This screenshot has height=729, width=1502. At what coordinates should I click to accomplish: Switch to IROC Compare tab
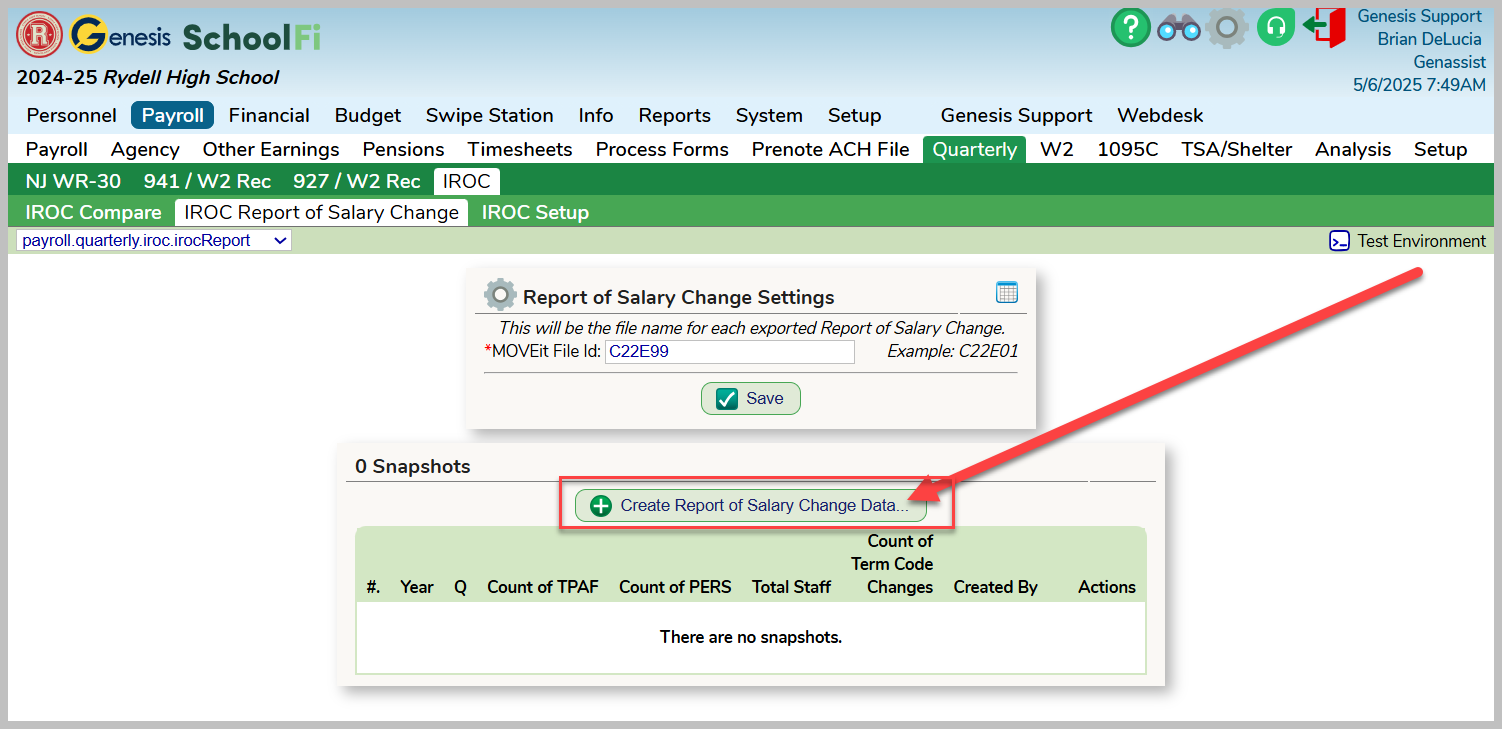tap(93, 213)
